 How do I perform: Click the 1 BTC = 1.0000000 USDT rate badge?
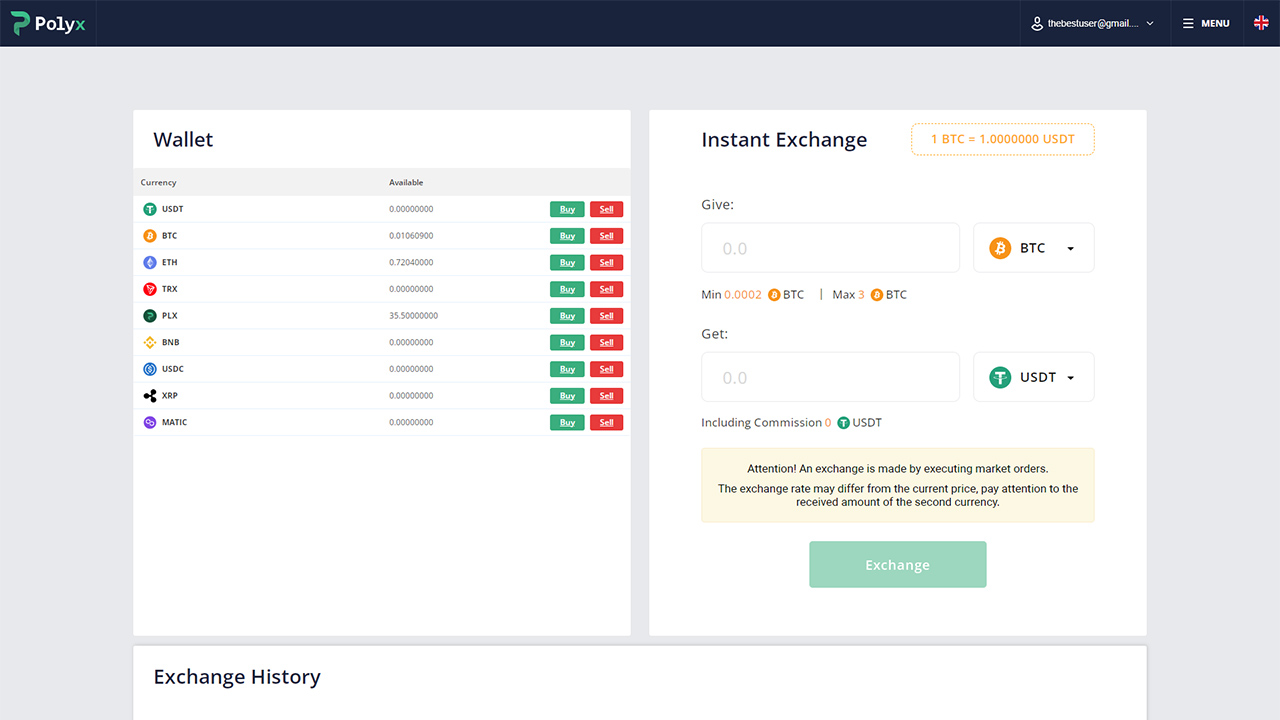click(1002, 139)
